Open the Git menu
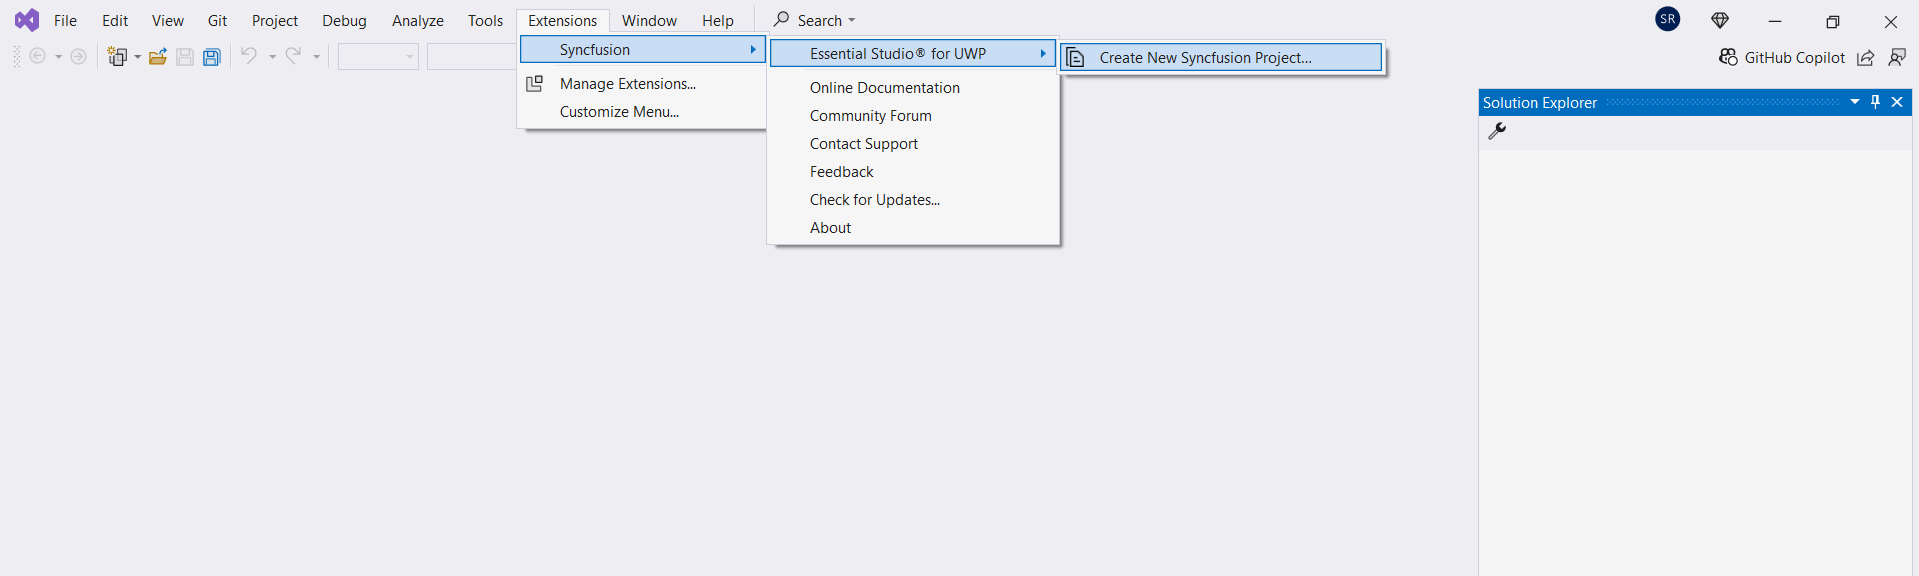Image resolution: width=1919 pixels, height=576 pixels. click(217, 21)
